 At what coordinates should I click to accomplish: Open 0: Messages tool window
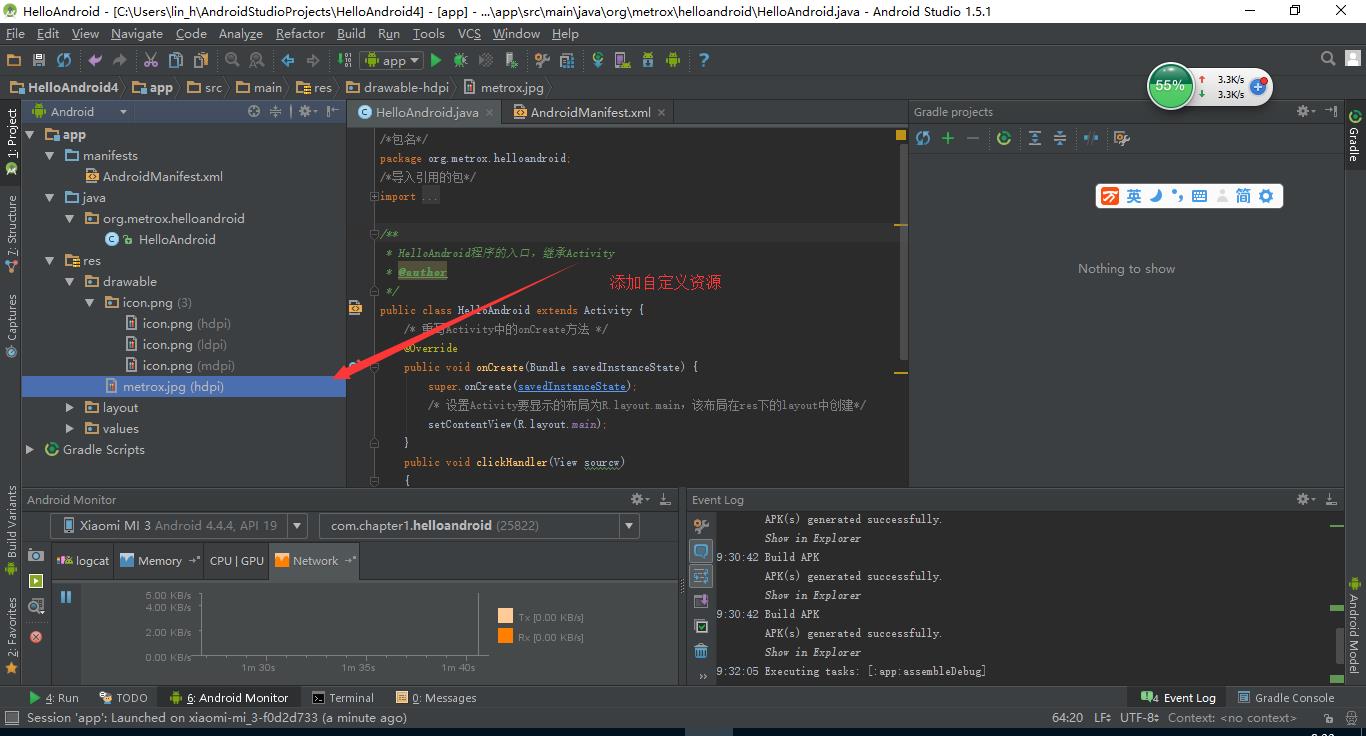tap(436, 698)
